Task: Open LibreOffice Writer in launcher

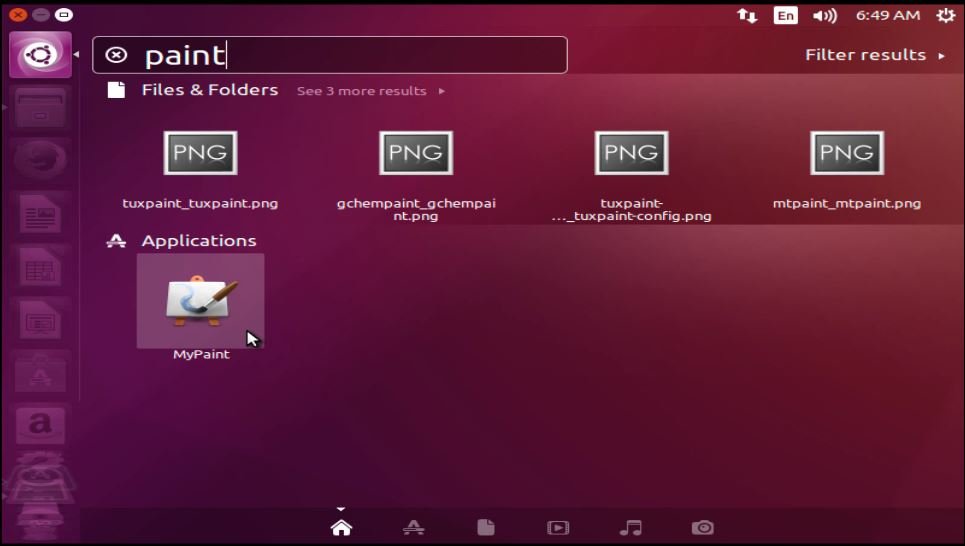Action: tap(41, 214)
